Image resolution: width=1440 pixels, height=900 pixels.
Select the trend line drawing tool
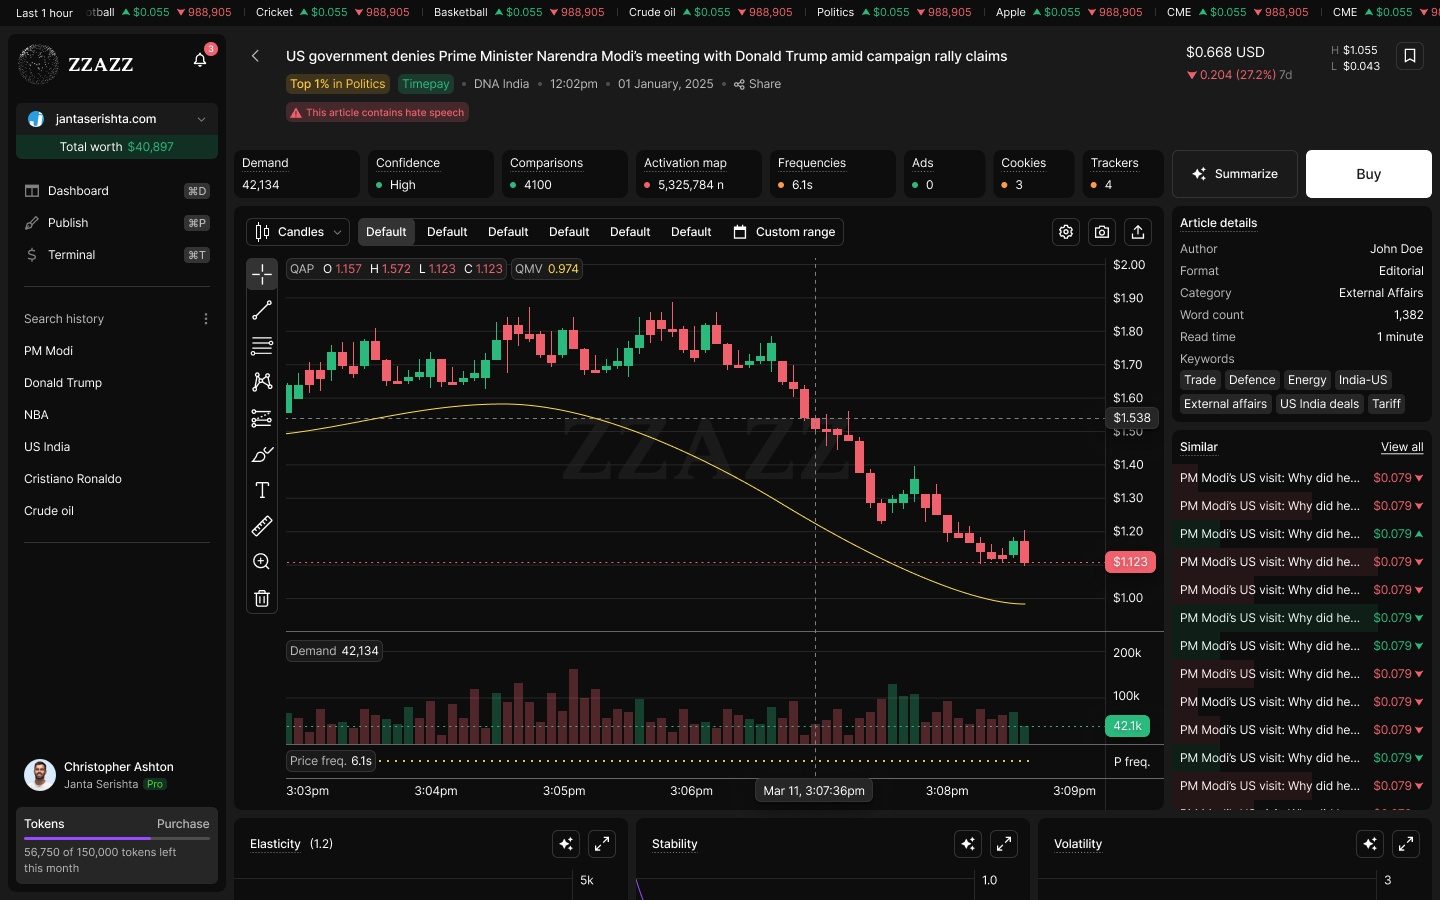(x=262, y=310)
